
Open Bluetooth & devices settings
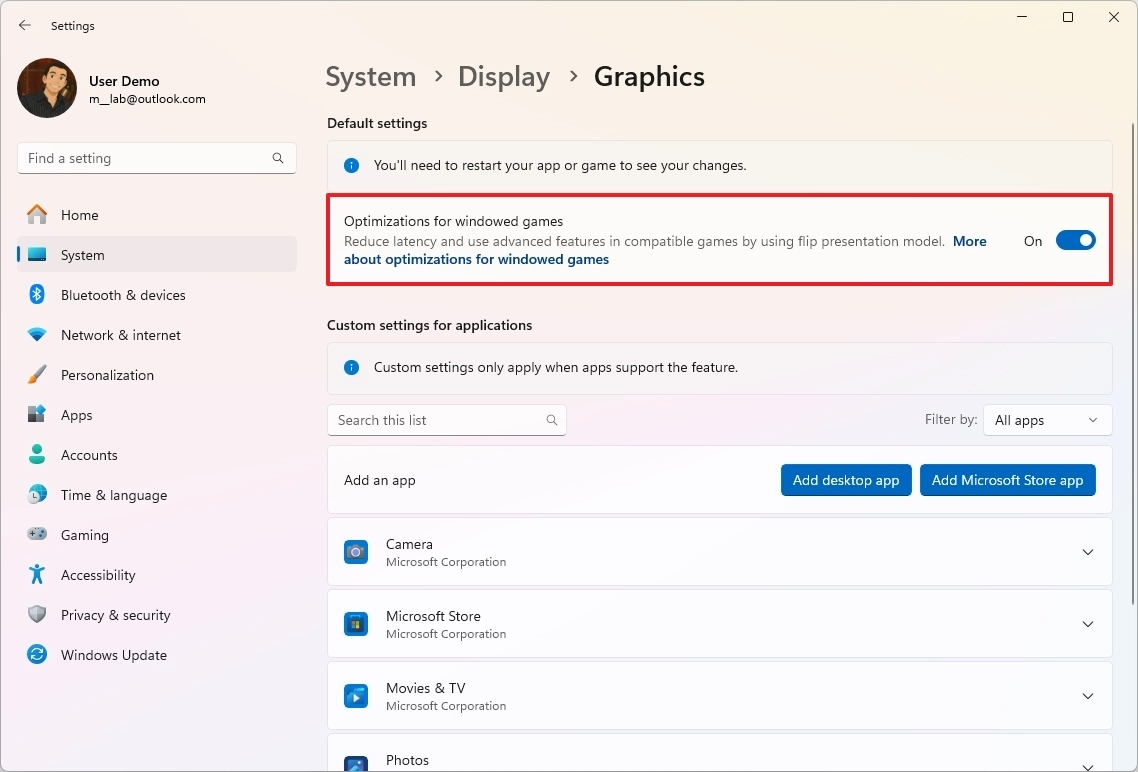(x=157, y=295)
